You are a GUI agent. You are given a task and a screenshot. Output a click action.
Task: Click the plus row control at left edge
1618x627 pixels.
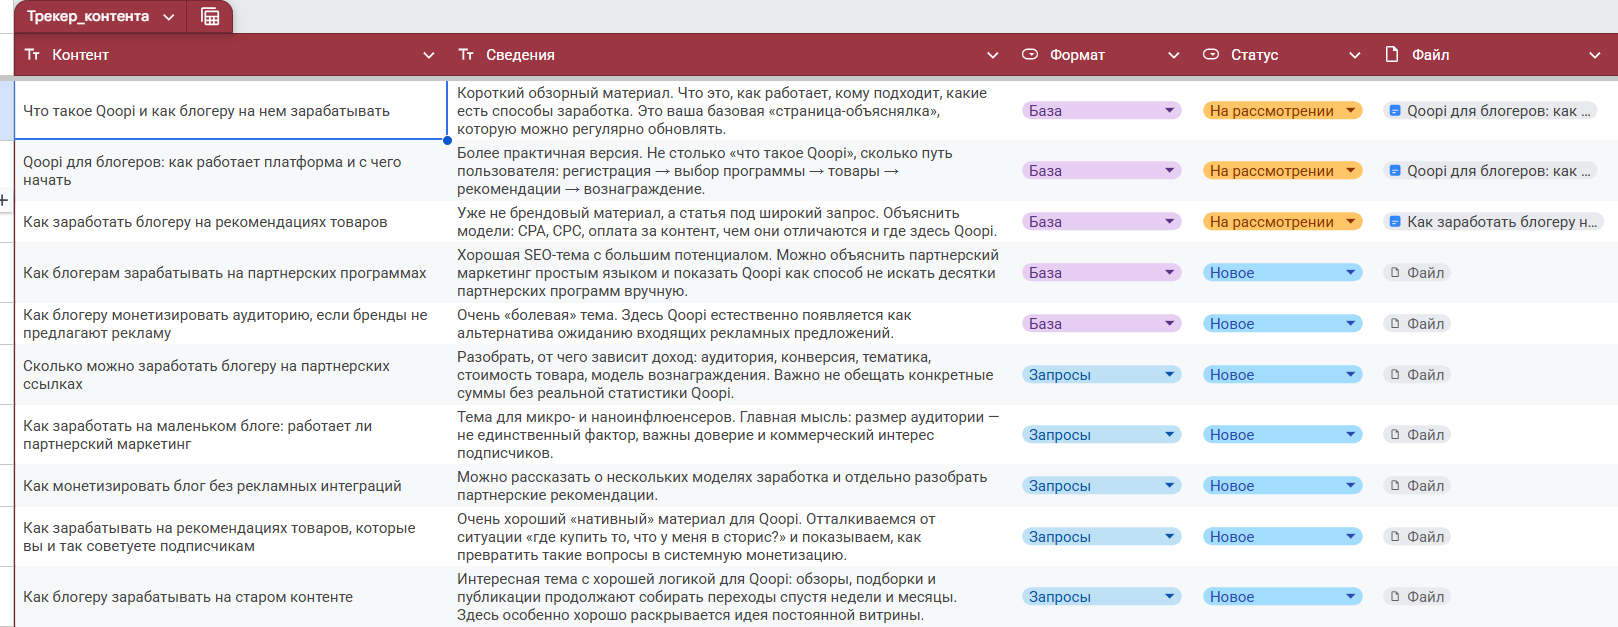(4, 200)
